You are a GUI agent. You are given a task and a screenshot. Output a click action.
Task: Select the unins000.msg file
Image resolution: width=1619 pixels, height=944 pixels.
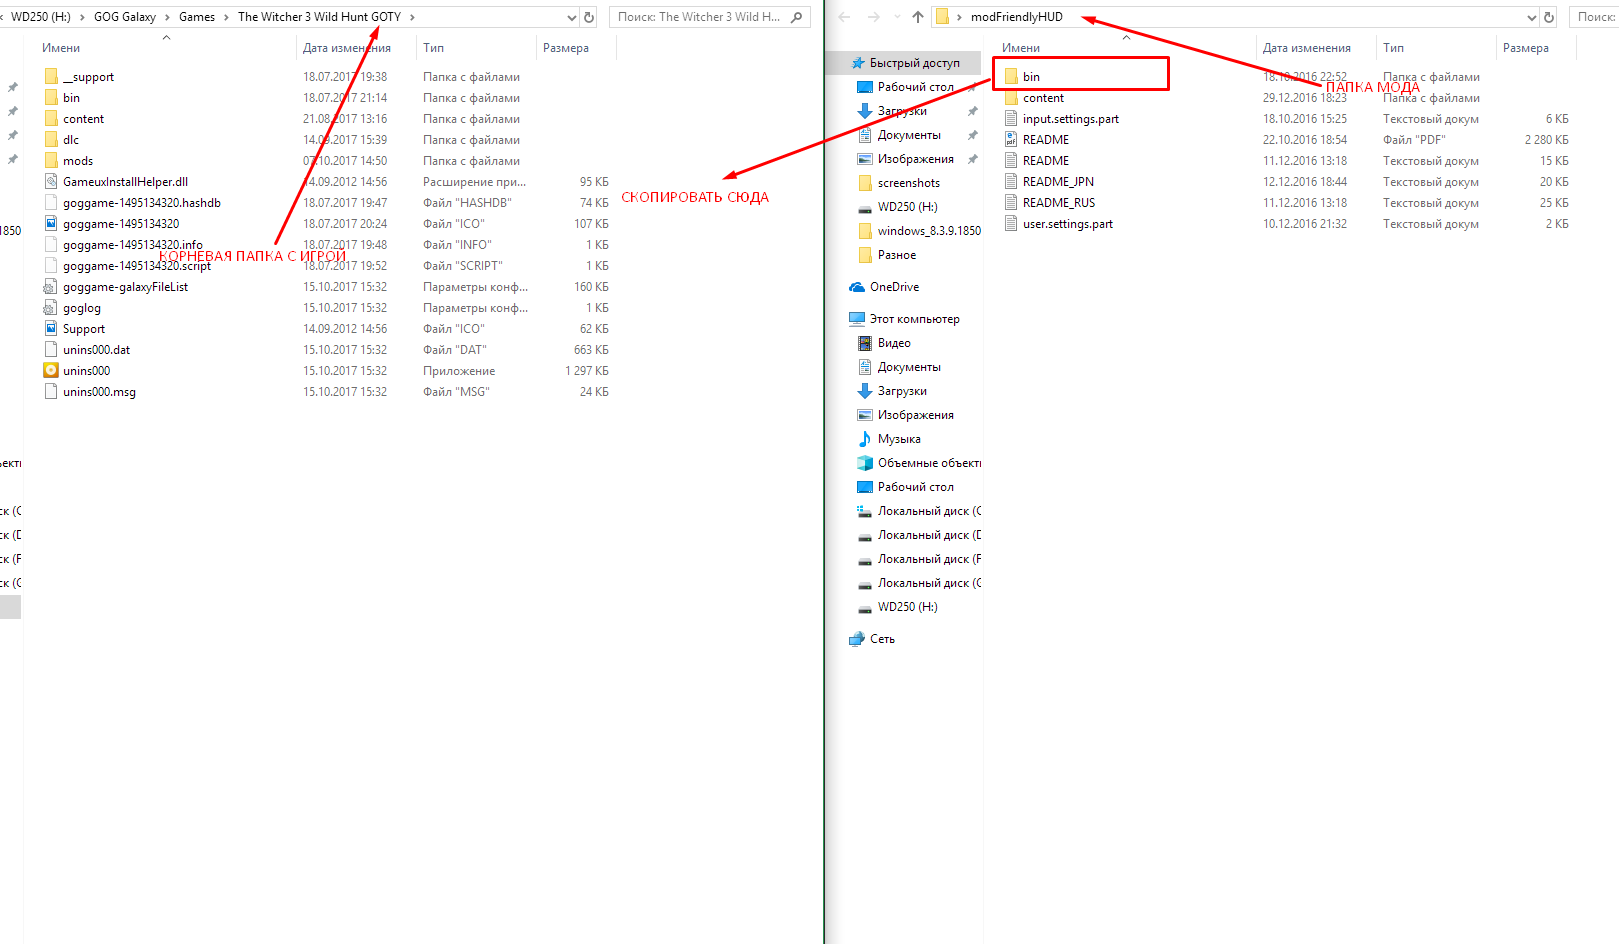tap(99, 392)
